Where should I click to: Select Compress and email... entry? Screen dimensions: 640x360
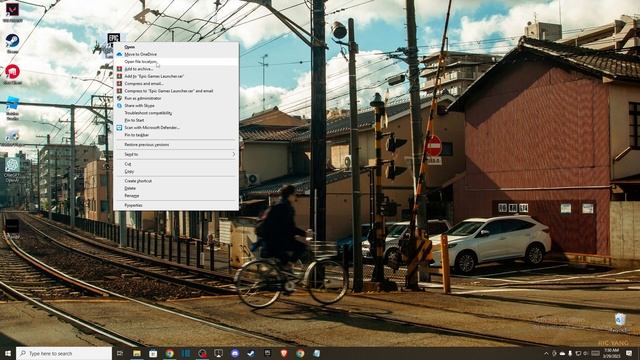pos(176,84)
